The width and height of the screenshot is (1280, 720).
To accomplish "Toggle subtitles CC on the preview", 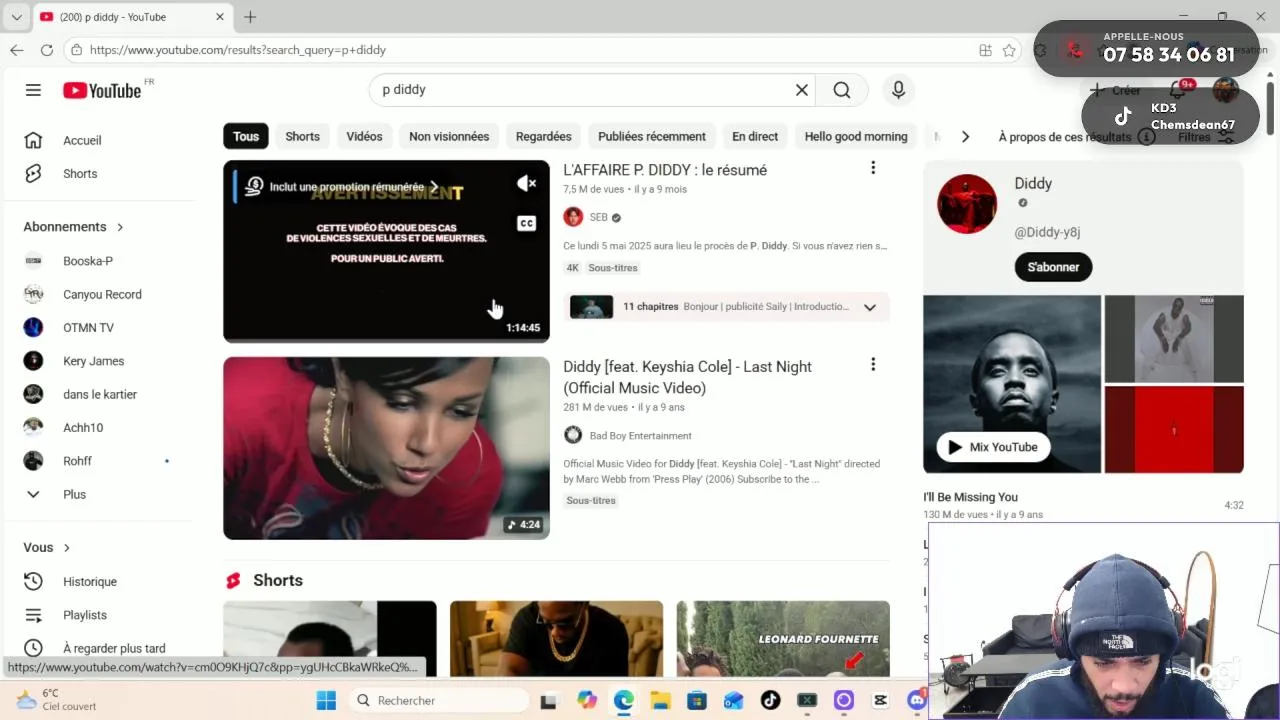I will (526, 223).
